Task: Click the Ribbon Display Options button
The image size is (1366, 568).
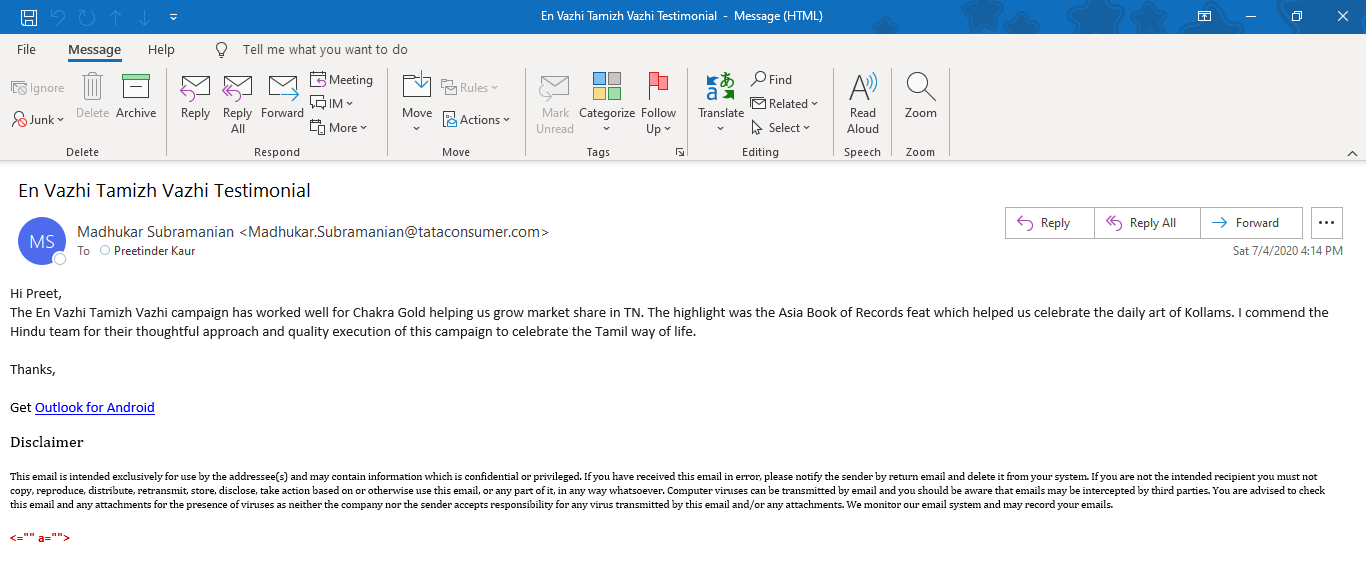Action: (1204, 16)
